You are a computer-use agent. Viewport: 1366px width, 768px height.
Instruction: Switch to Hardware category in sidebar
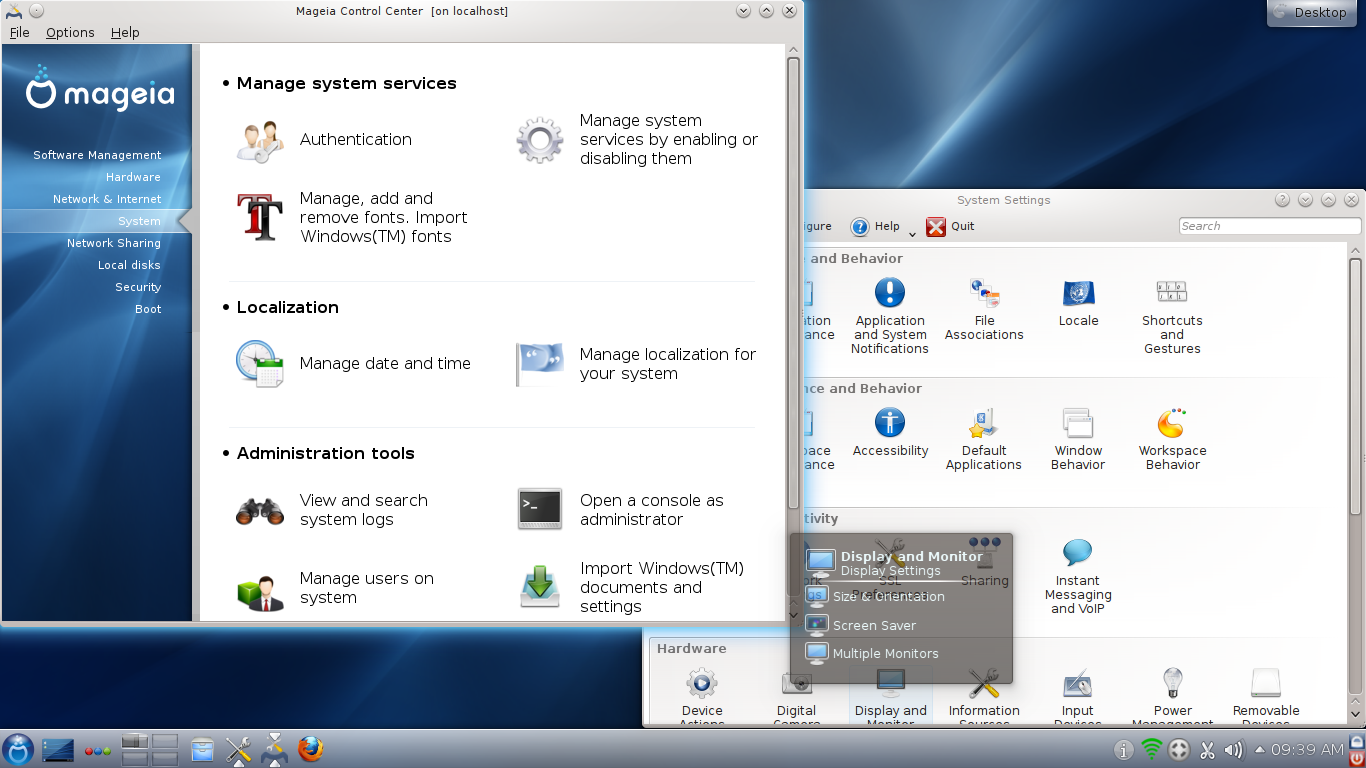point(133,177)
